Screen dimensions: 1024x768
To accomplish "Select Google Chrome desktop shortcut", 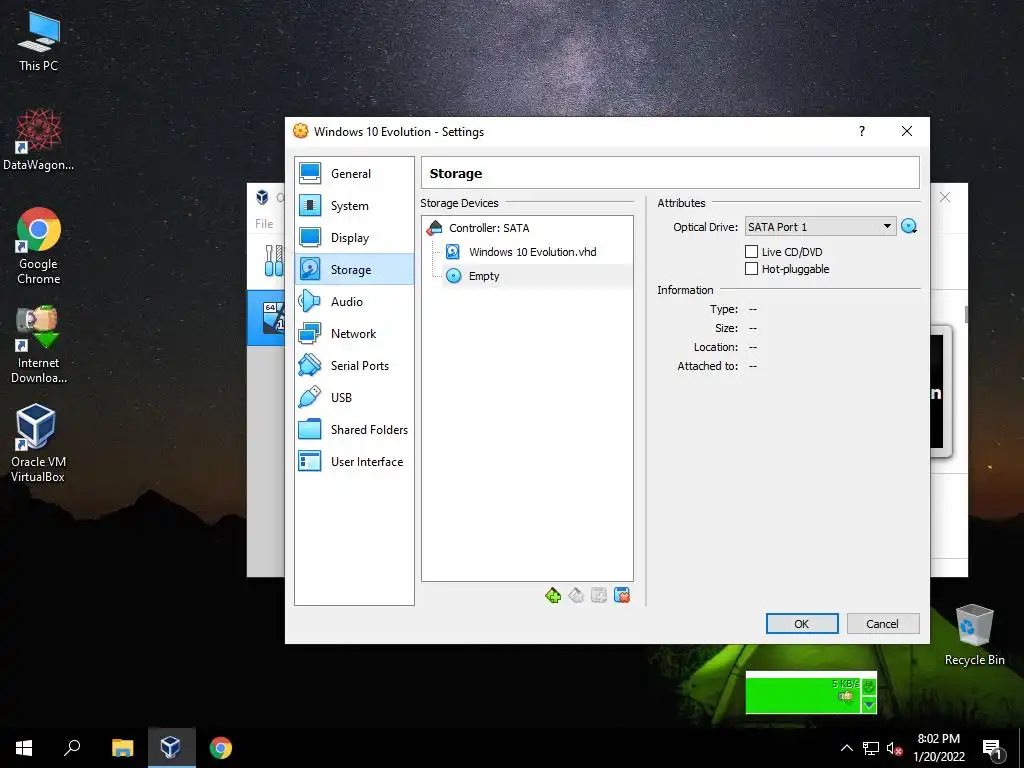I will [x=38, y=246].
